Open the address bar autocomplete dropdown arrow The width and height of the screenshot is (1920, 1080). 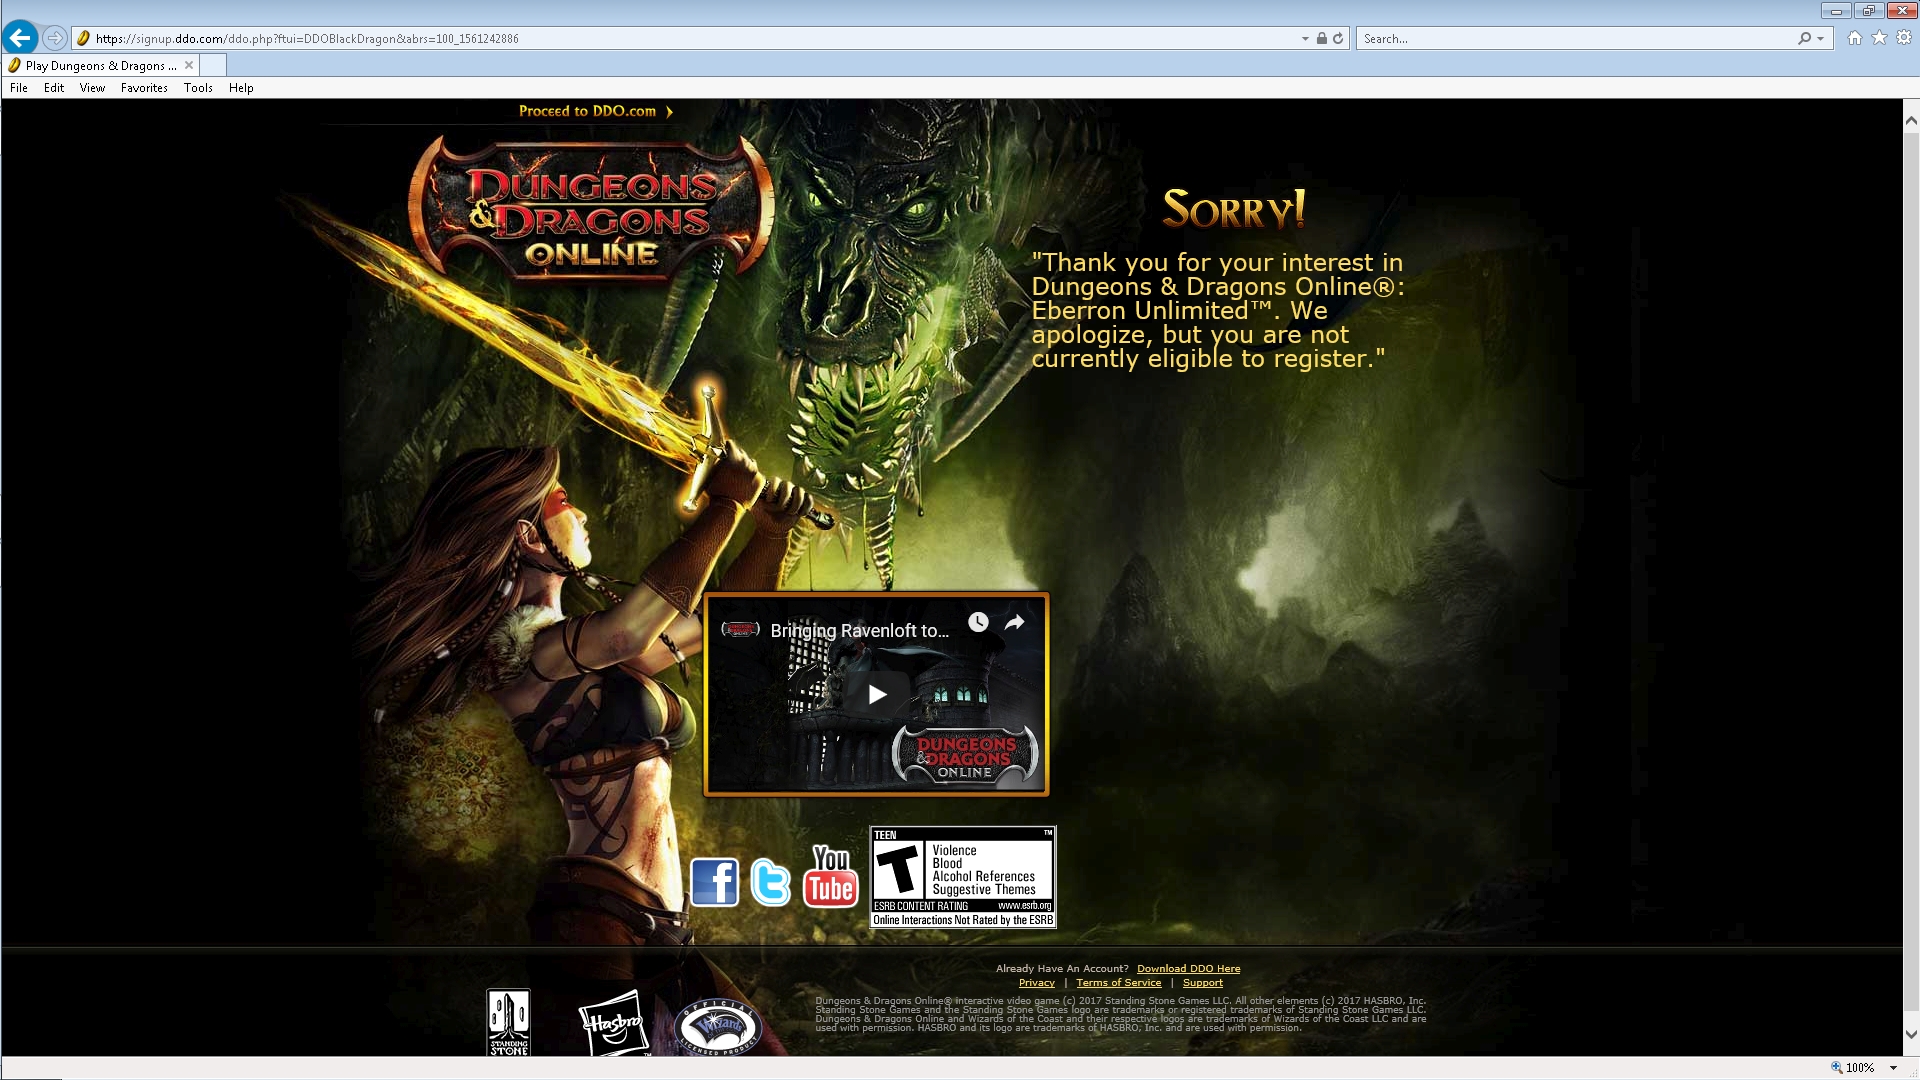(1305, 38)
